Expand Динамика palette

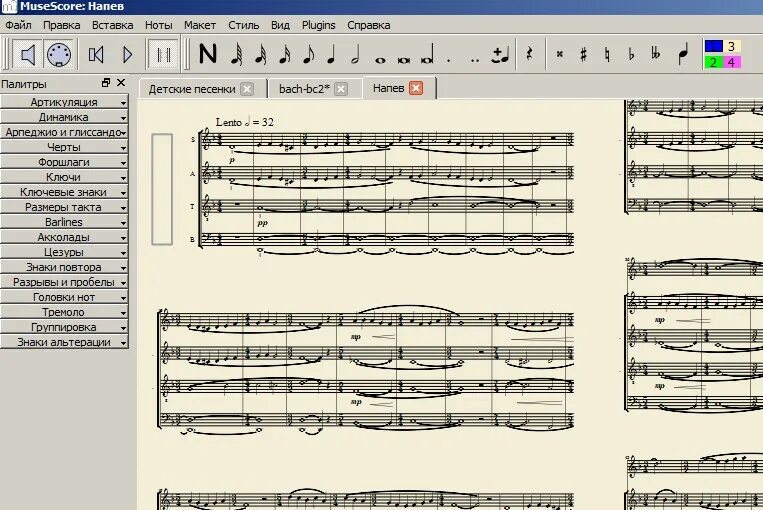64,117
